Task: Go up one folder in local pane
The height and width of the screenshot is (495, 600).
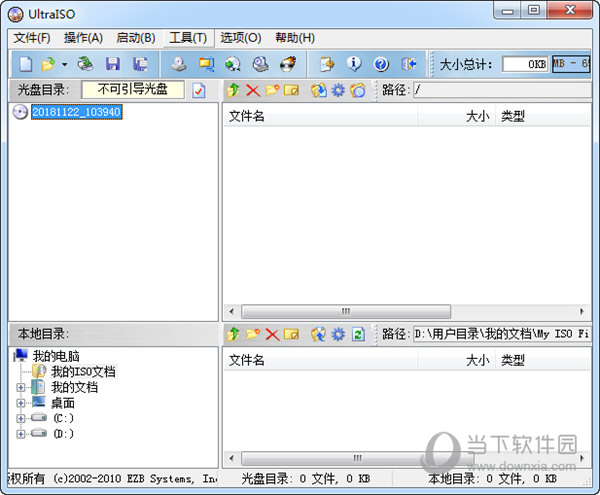Action: [233, 334]
